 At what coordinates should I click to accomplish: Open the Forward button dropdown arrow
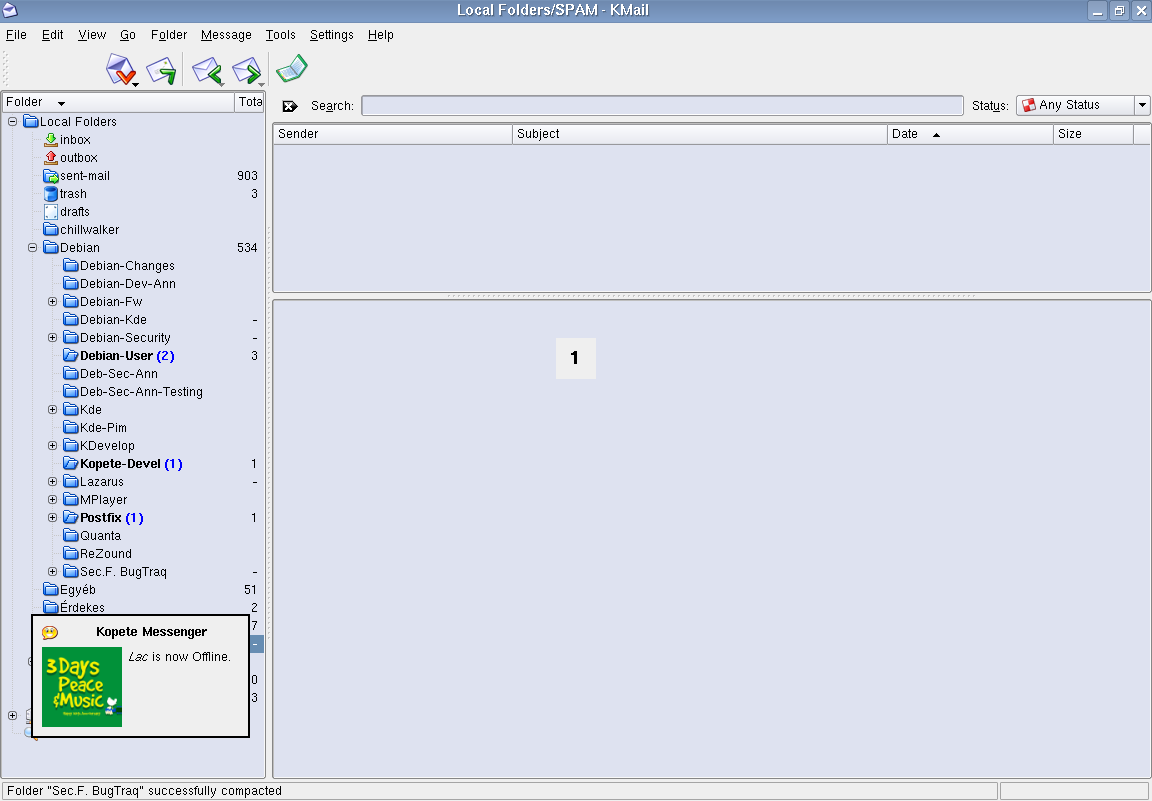tap(262, 85)
